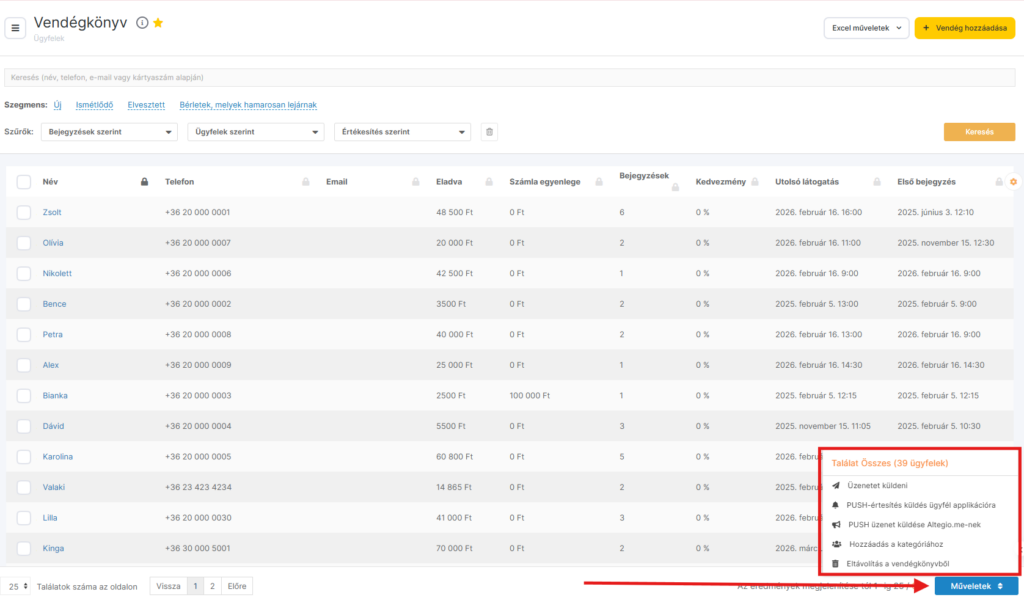1024x603 pixels.
Task: Open the hamburger sidebar menu
Action: [x=16, y=28]
